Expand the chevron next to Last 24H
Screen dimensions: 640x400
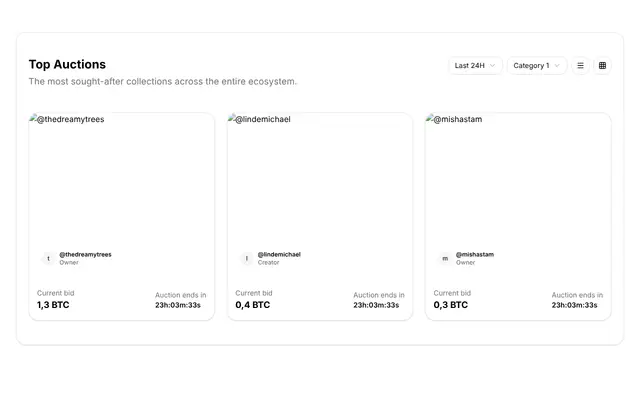pos(492,65)
